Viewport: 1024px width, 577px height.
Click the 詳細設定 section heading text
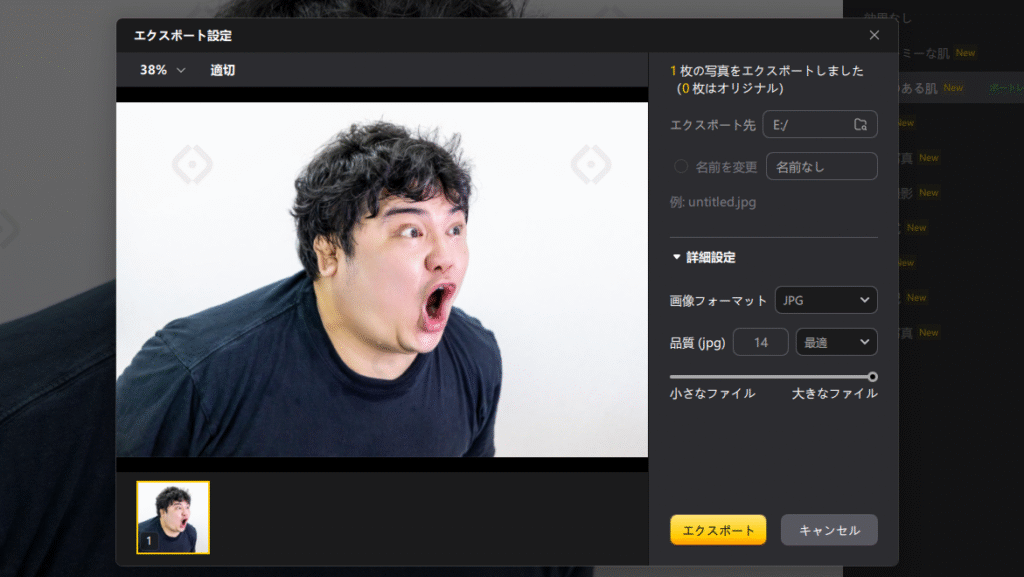pos(711,257)
